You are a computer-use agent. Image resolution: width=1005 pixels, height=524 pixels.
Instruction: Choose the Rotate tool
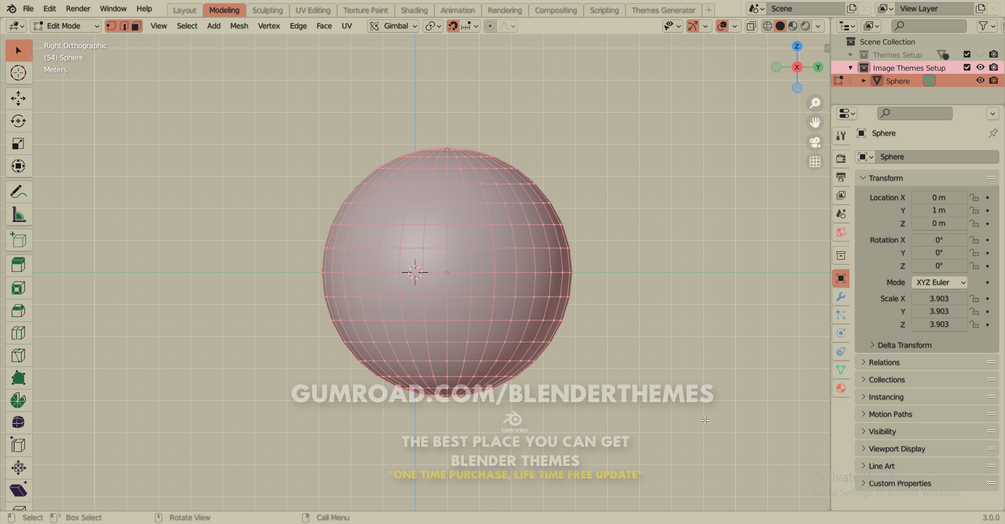pyautogui.click(x=19, y=121)
